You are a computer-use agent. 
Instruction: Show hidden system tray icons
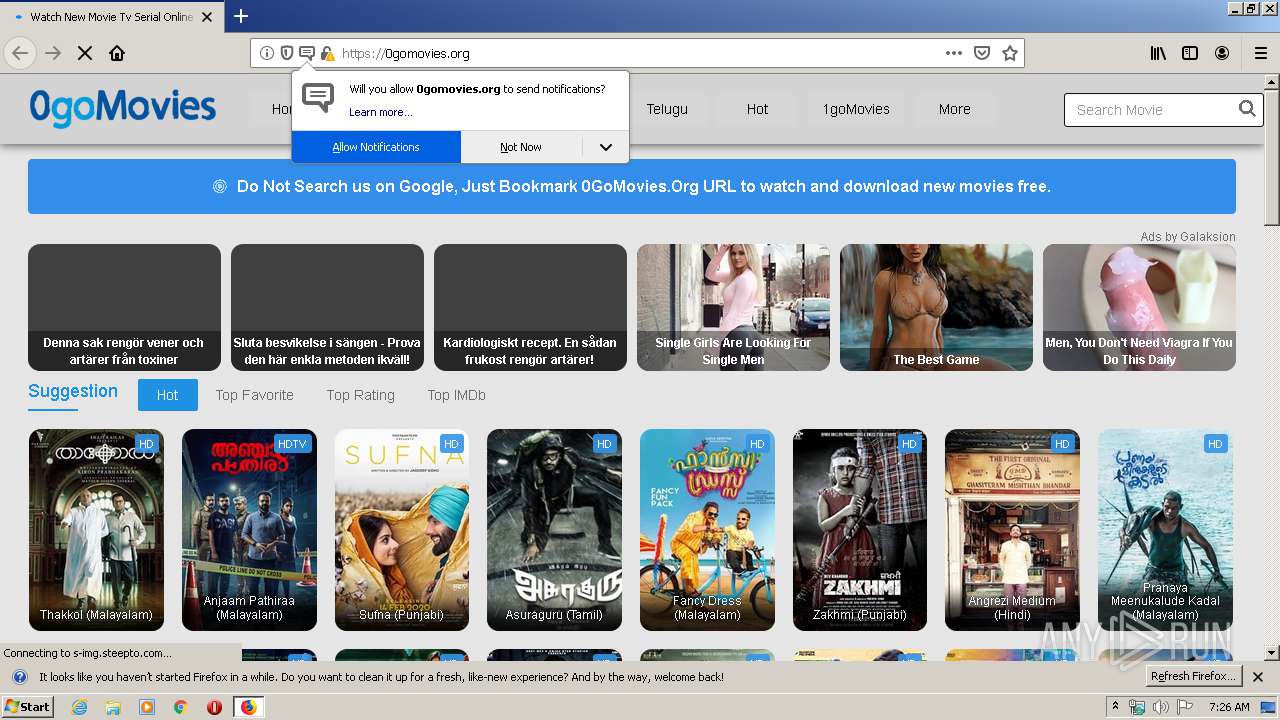1115,707
